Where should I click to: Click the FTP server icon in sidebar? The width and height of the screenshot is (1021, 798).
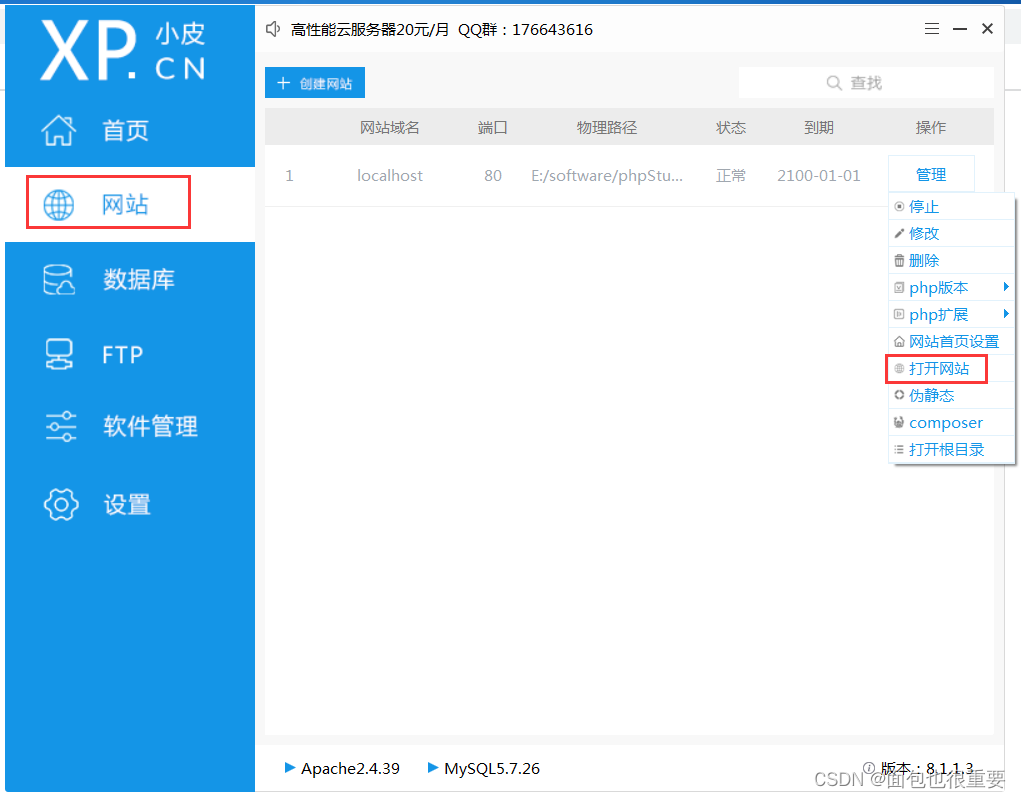[x=59, y=354]
